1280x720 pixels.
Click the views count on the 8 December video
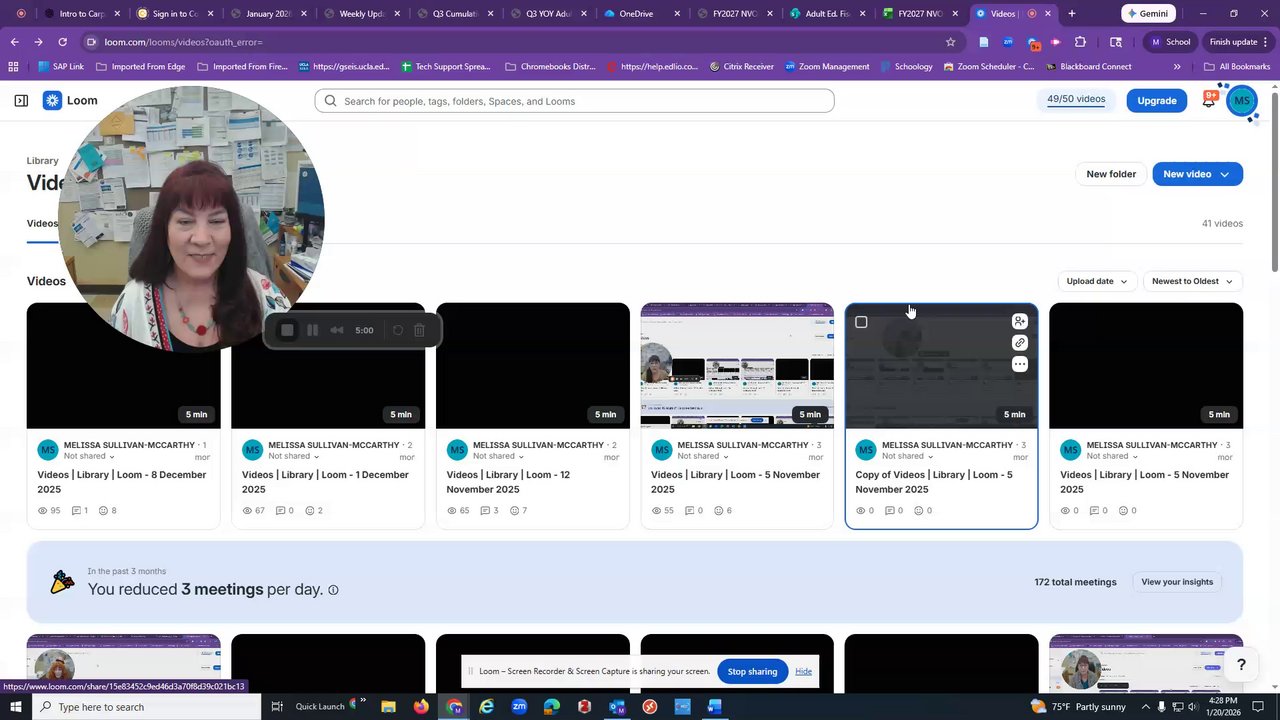coord(49,510)
